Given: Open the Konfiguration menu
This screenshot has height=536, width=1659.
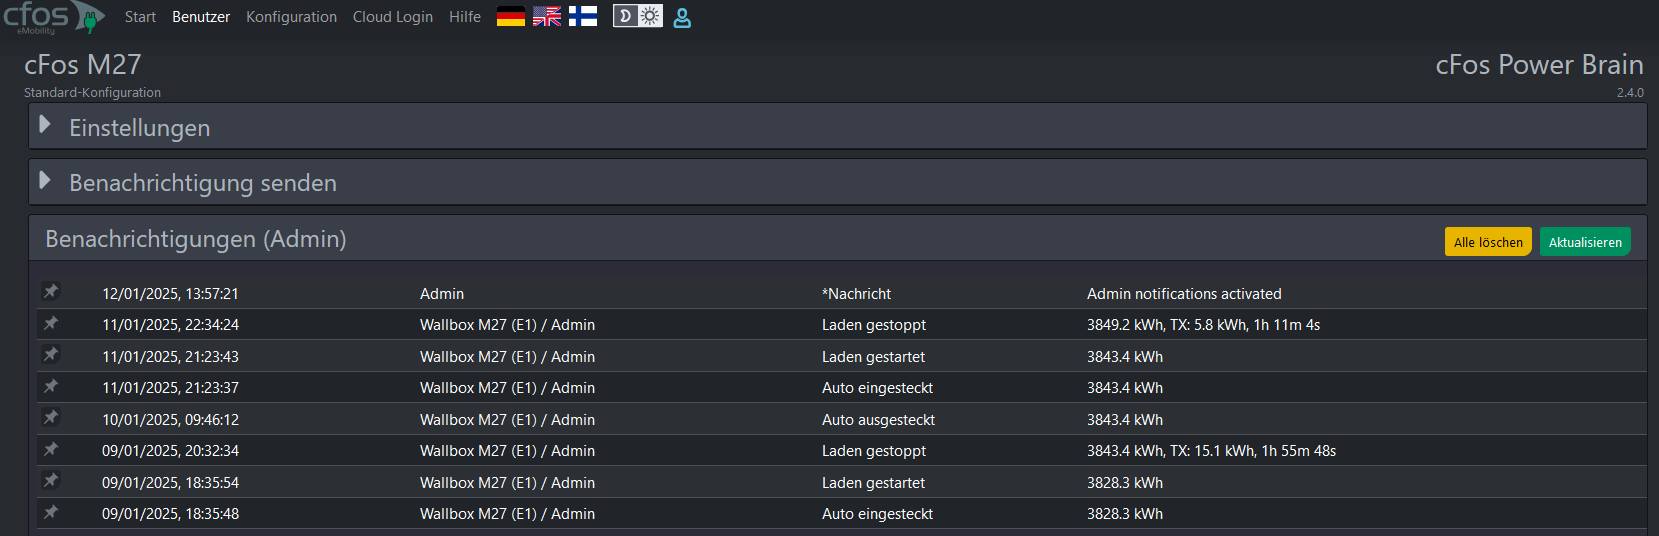Looking at the screenshot, I should [x=291, y=17].
